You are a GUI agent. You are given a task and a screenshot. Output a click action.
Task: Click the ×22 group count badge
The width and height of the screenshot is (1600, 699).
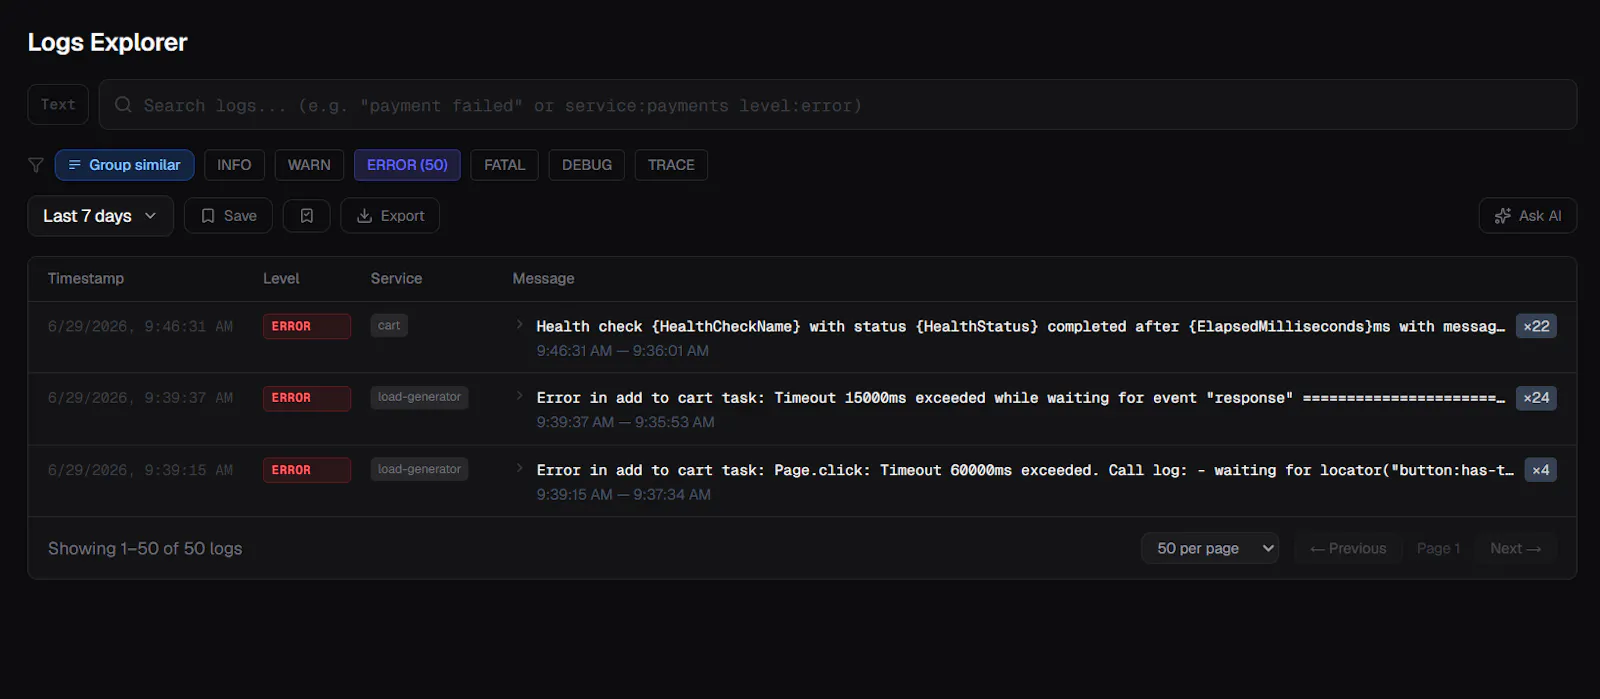click(1536, 326)
